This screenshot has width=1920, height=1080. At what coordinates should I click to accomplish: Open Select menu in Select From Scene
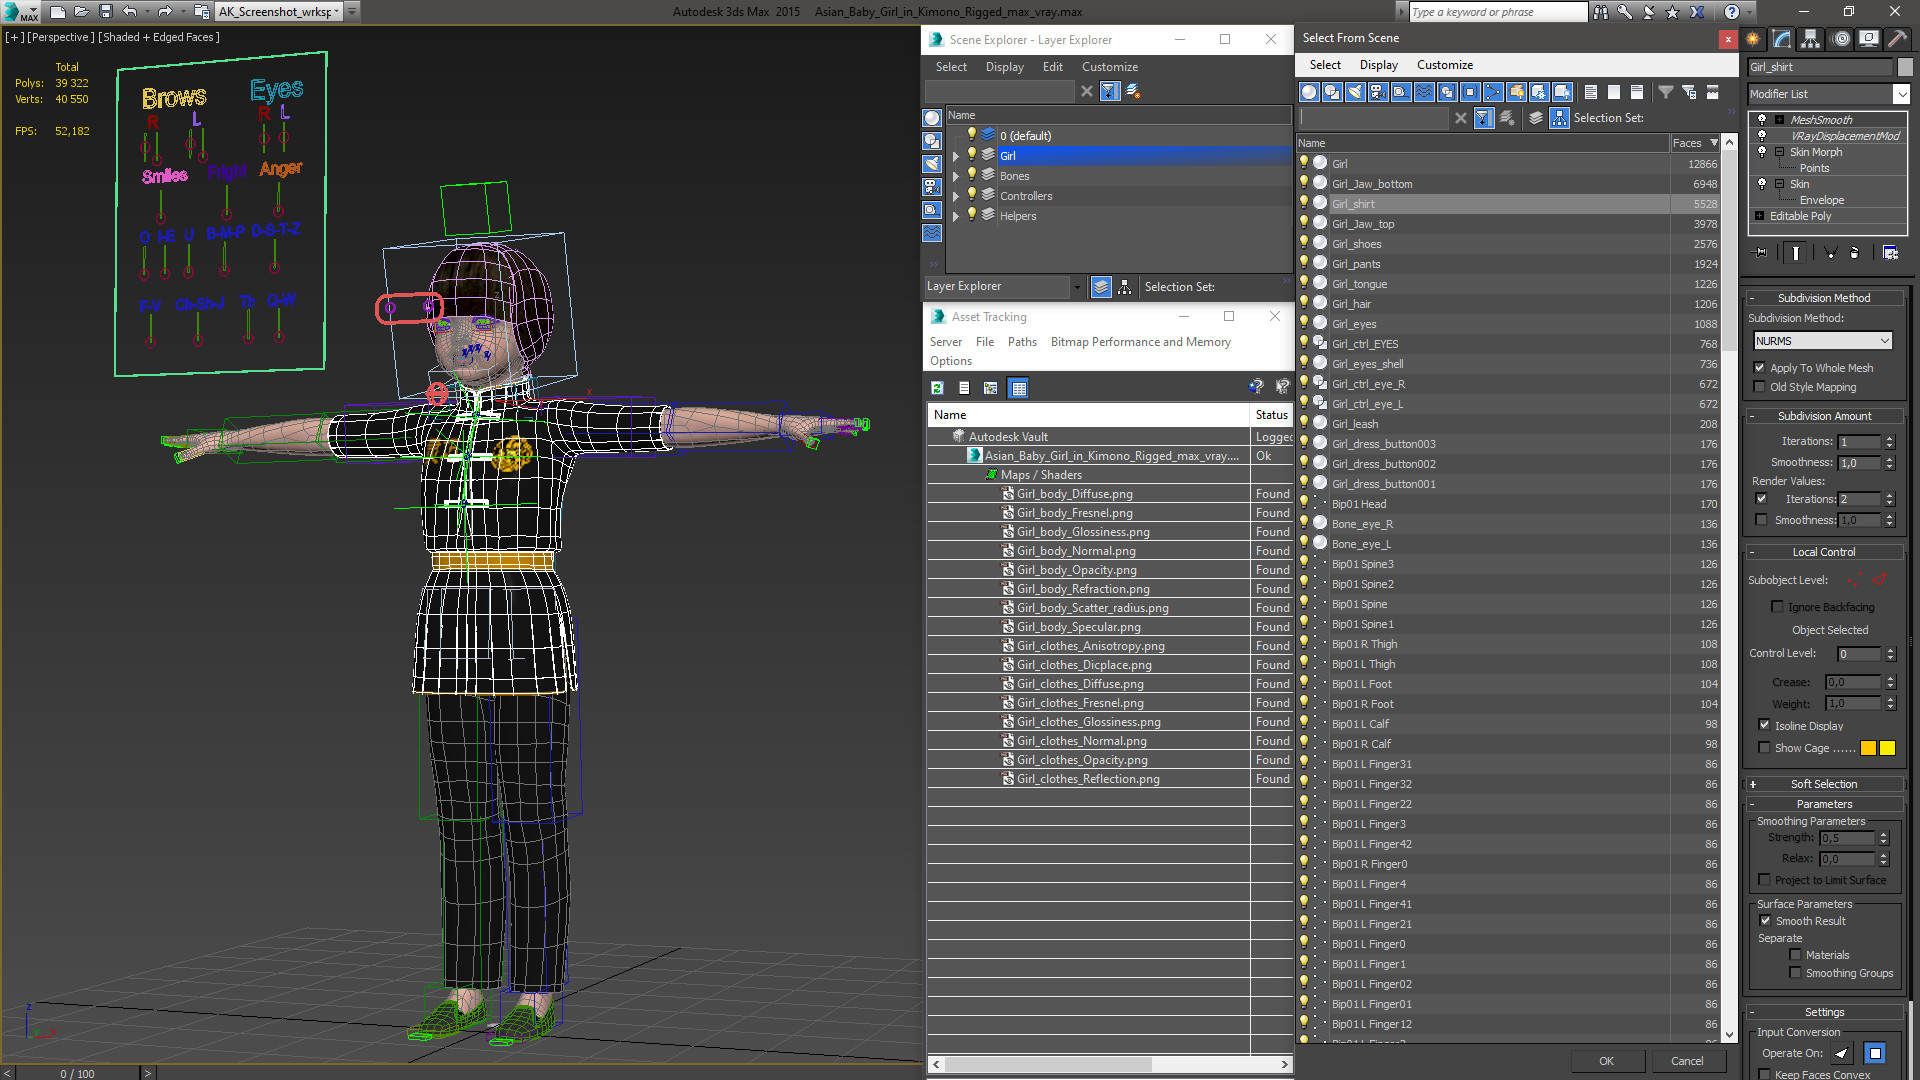pos(1325,65)
